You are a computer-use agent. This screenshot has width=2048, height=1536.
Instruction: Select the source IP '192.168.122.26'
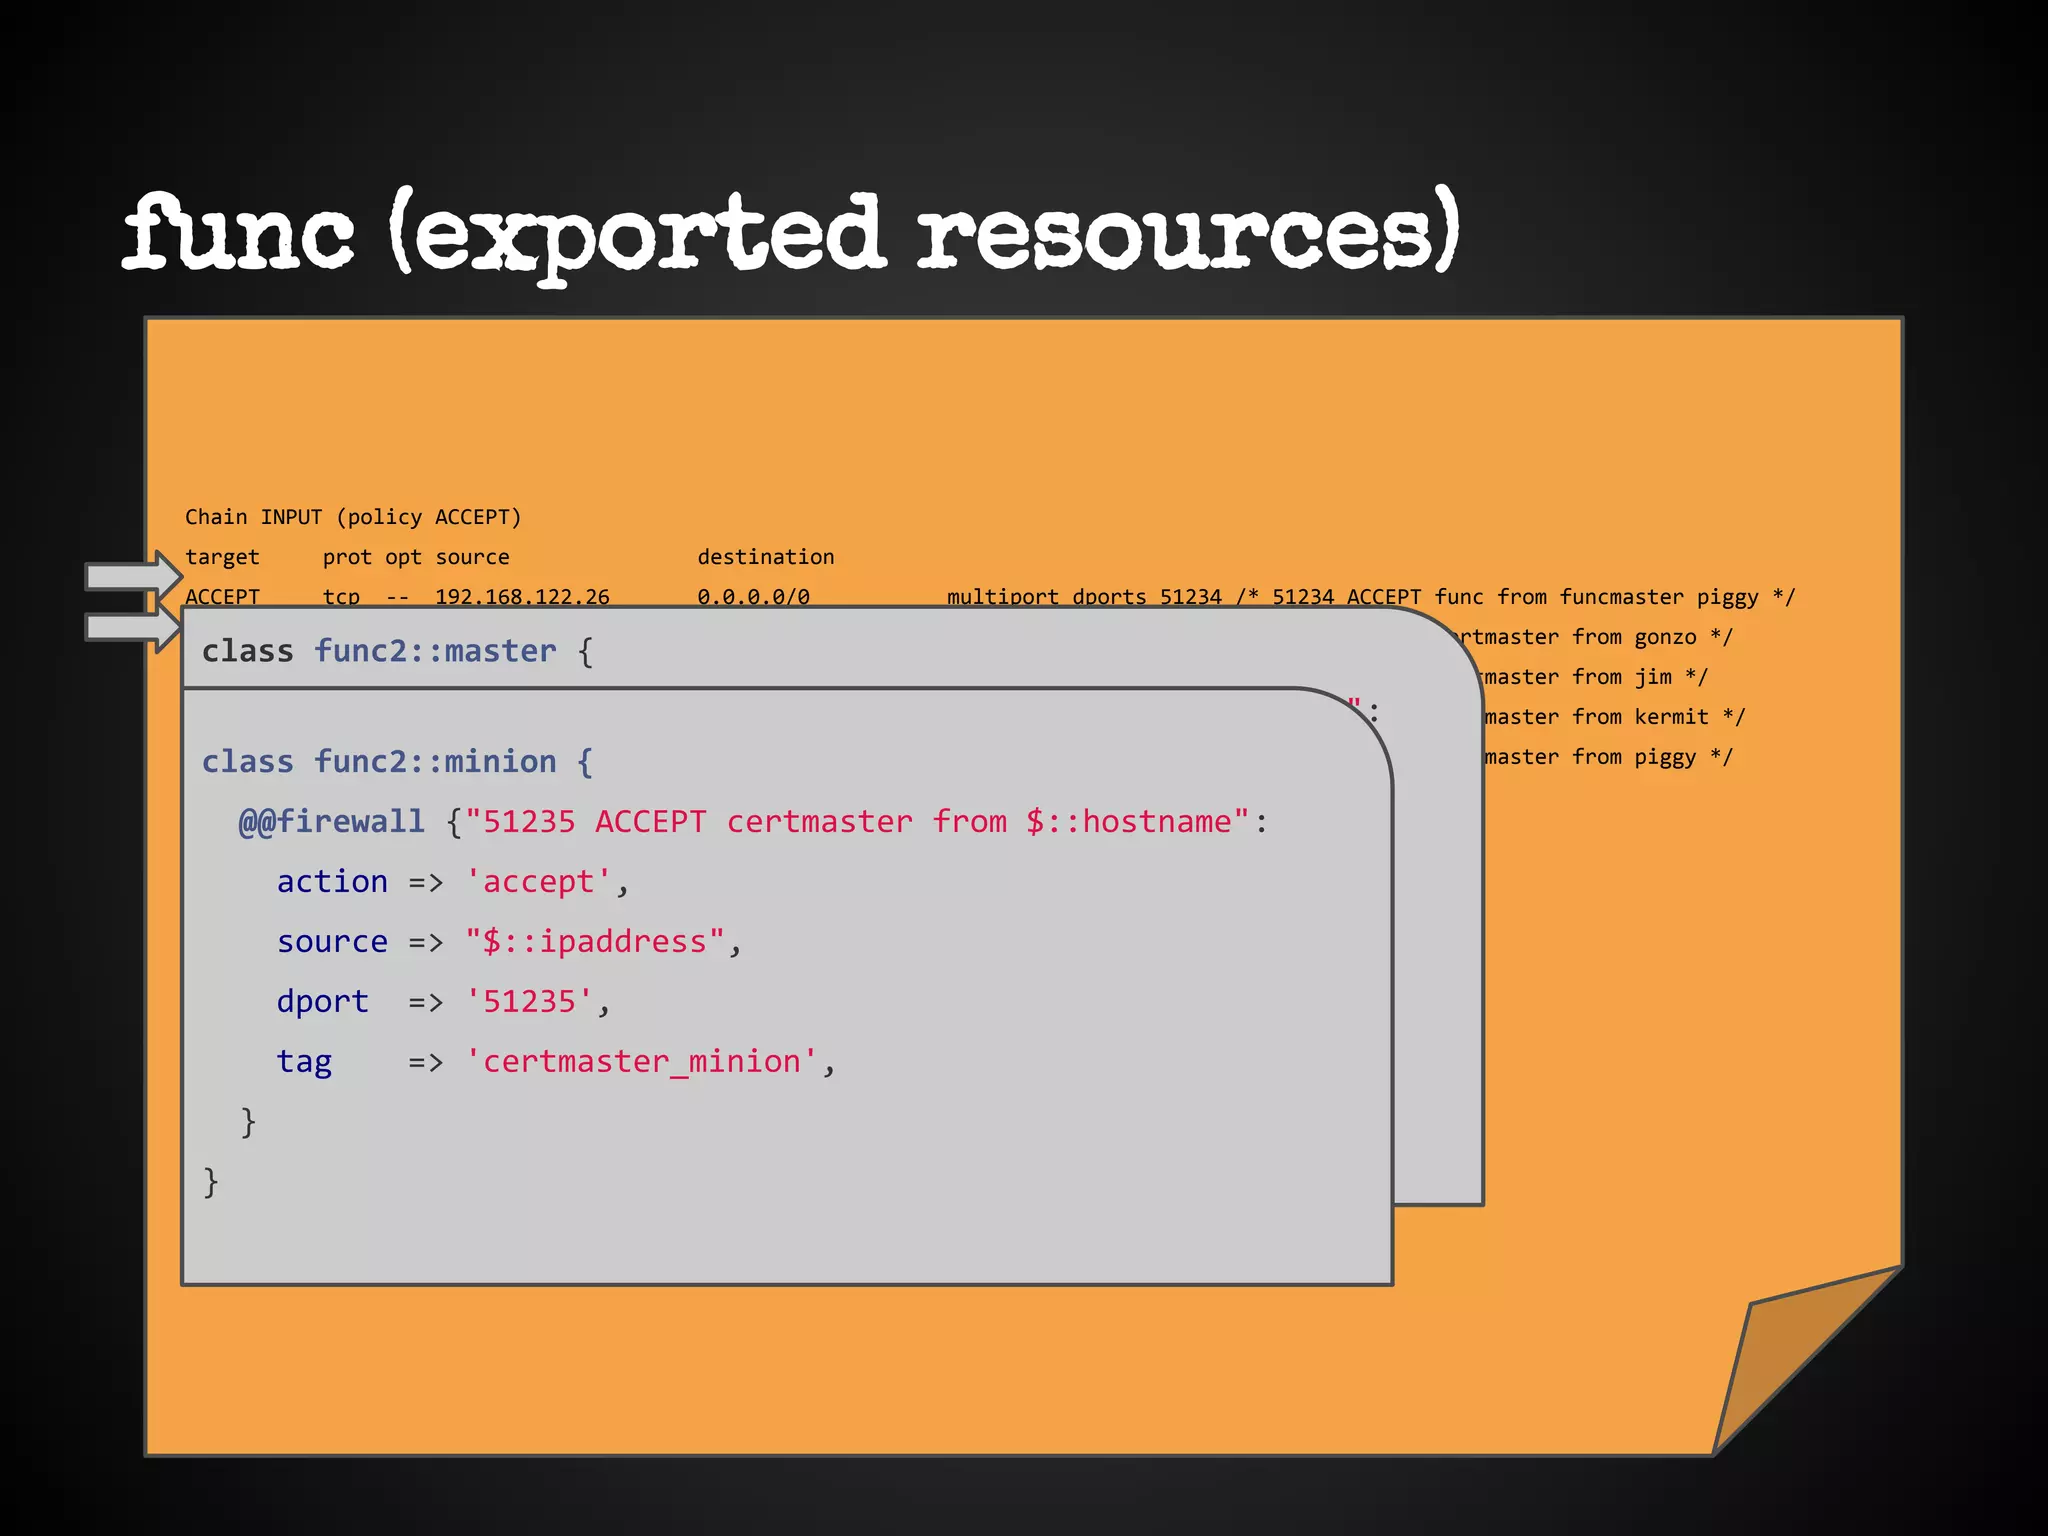point(522,596)
